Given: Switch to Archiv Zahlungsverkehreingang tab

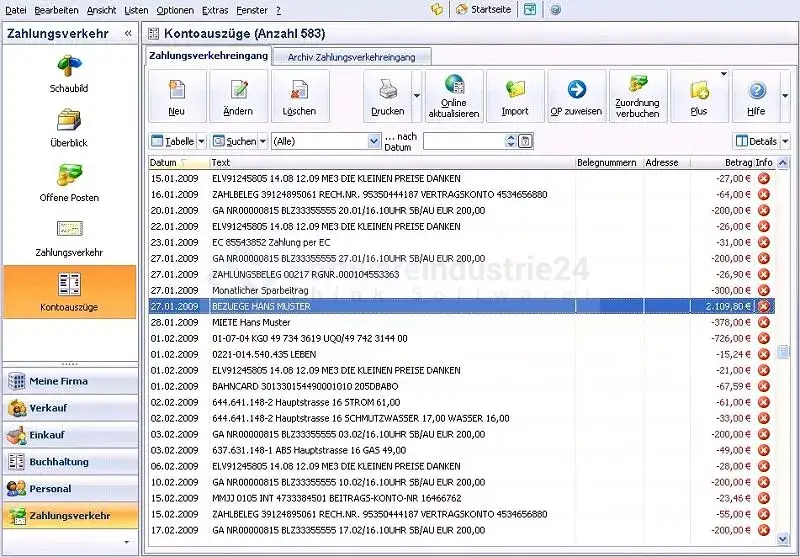Looking at the screenshot, I should tap(351, 57).
